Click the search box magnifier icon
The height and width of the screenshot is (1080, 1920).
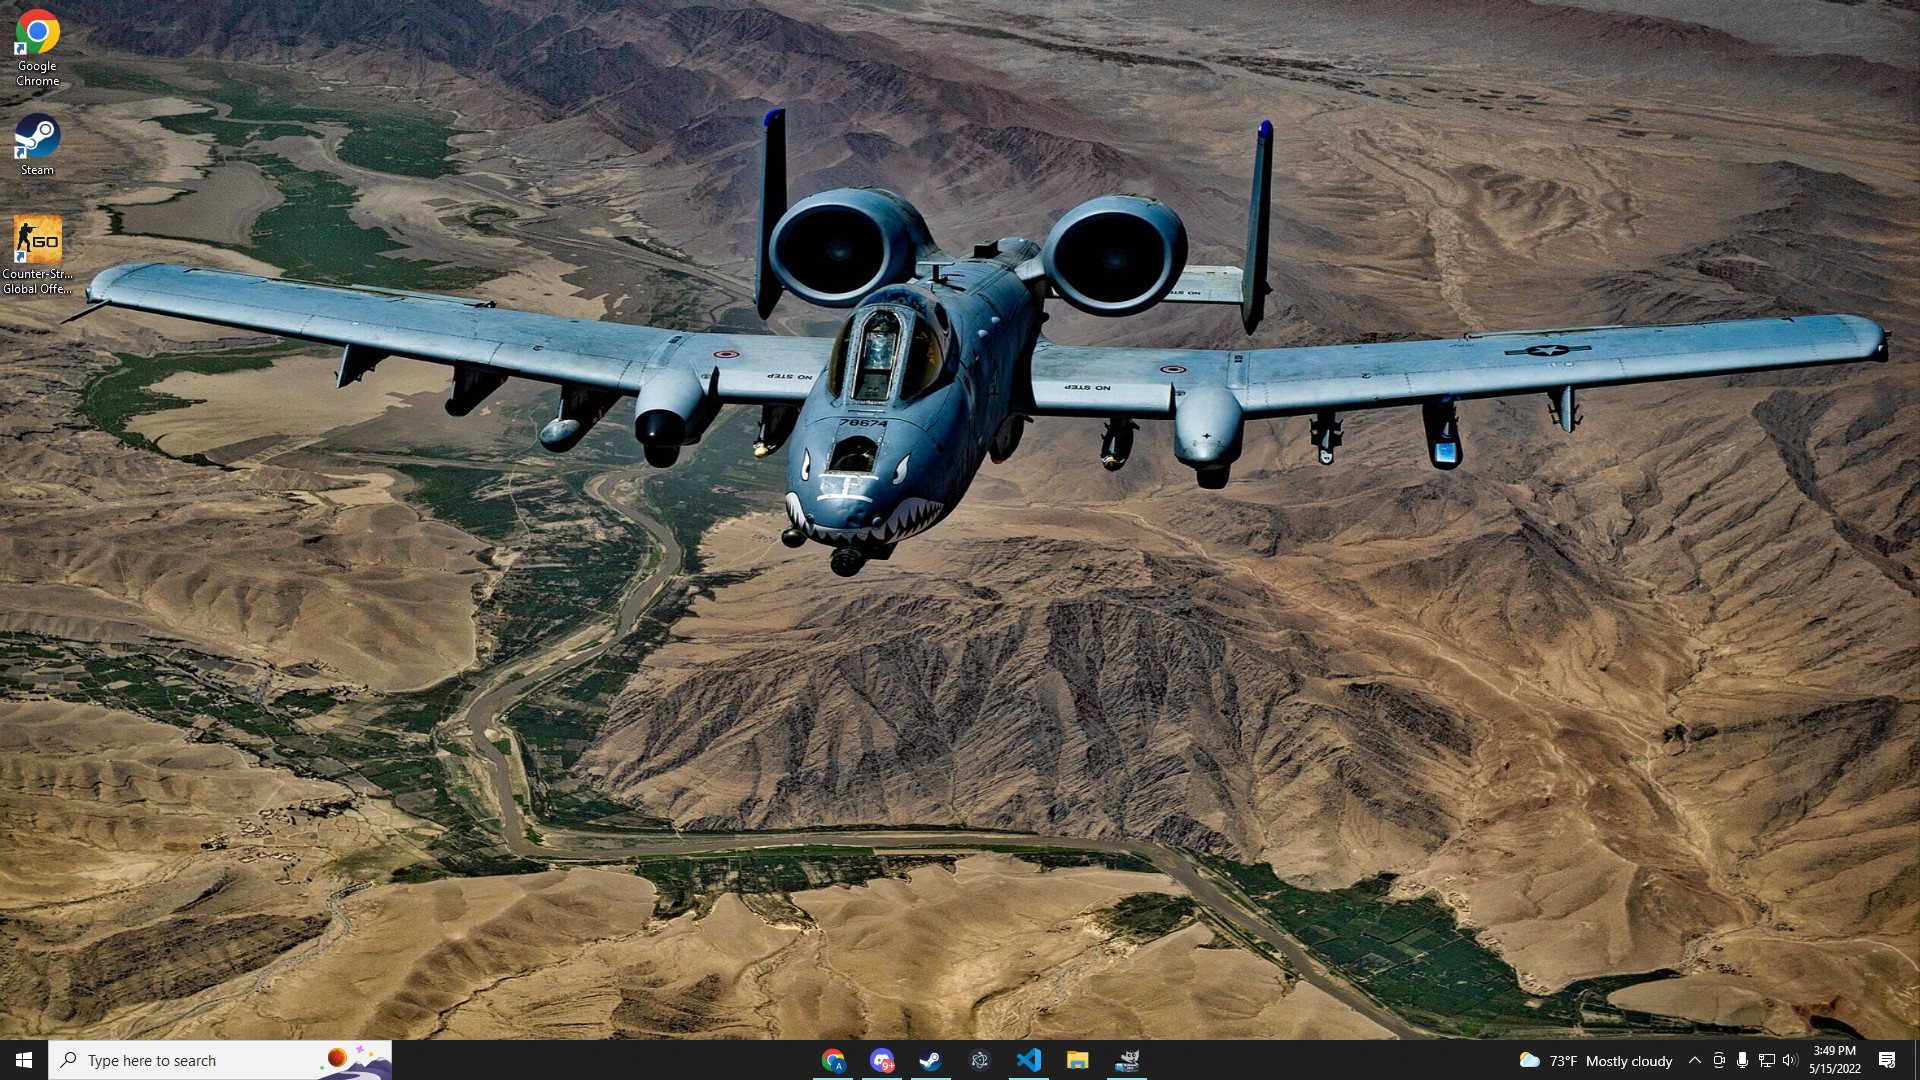point(67,1060)
